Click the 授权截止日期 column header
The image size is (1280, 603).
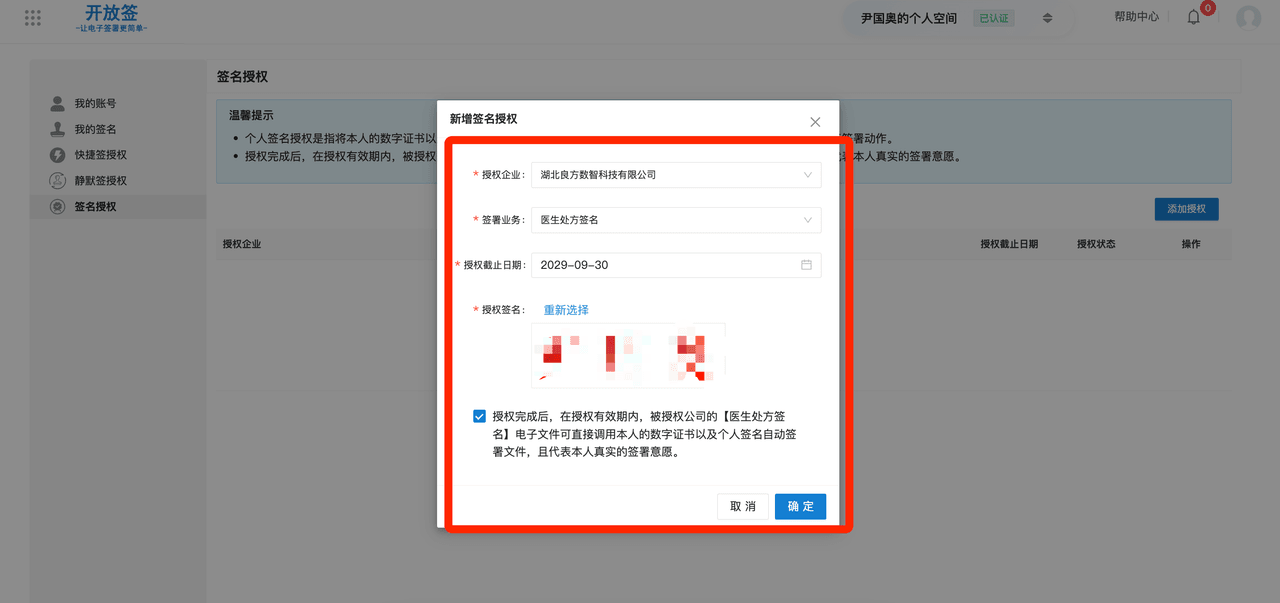1009,244
